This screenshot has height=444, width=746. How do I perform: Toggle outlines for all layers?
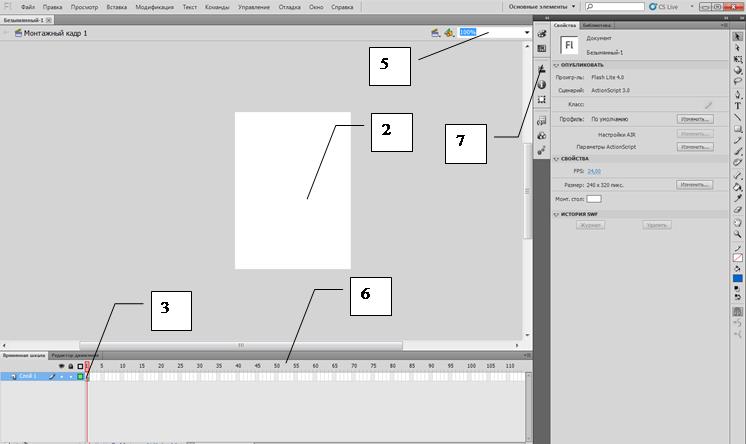(80, 366)
